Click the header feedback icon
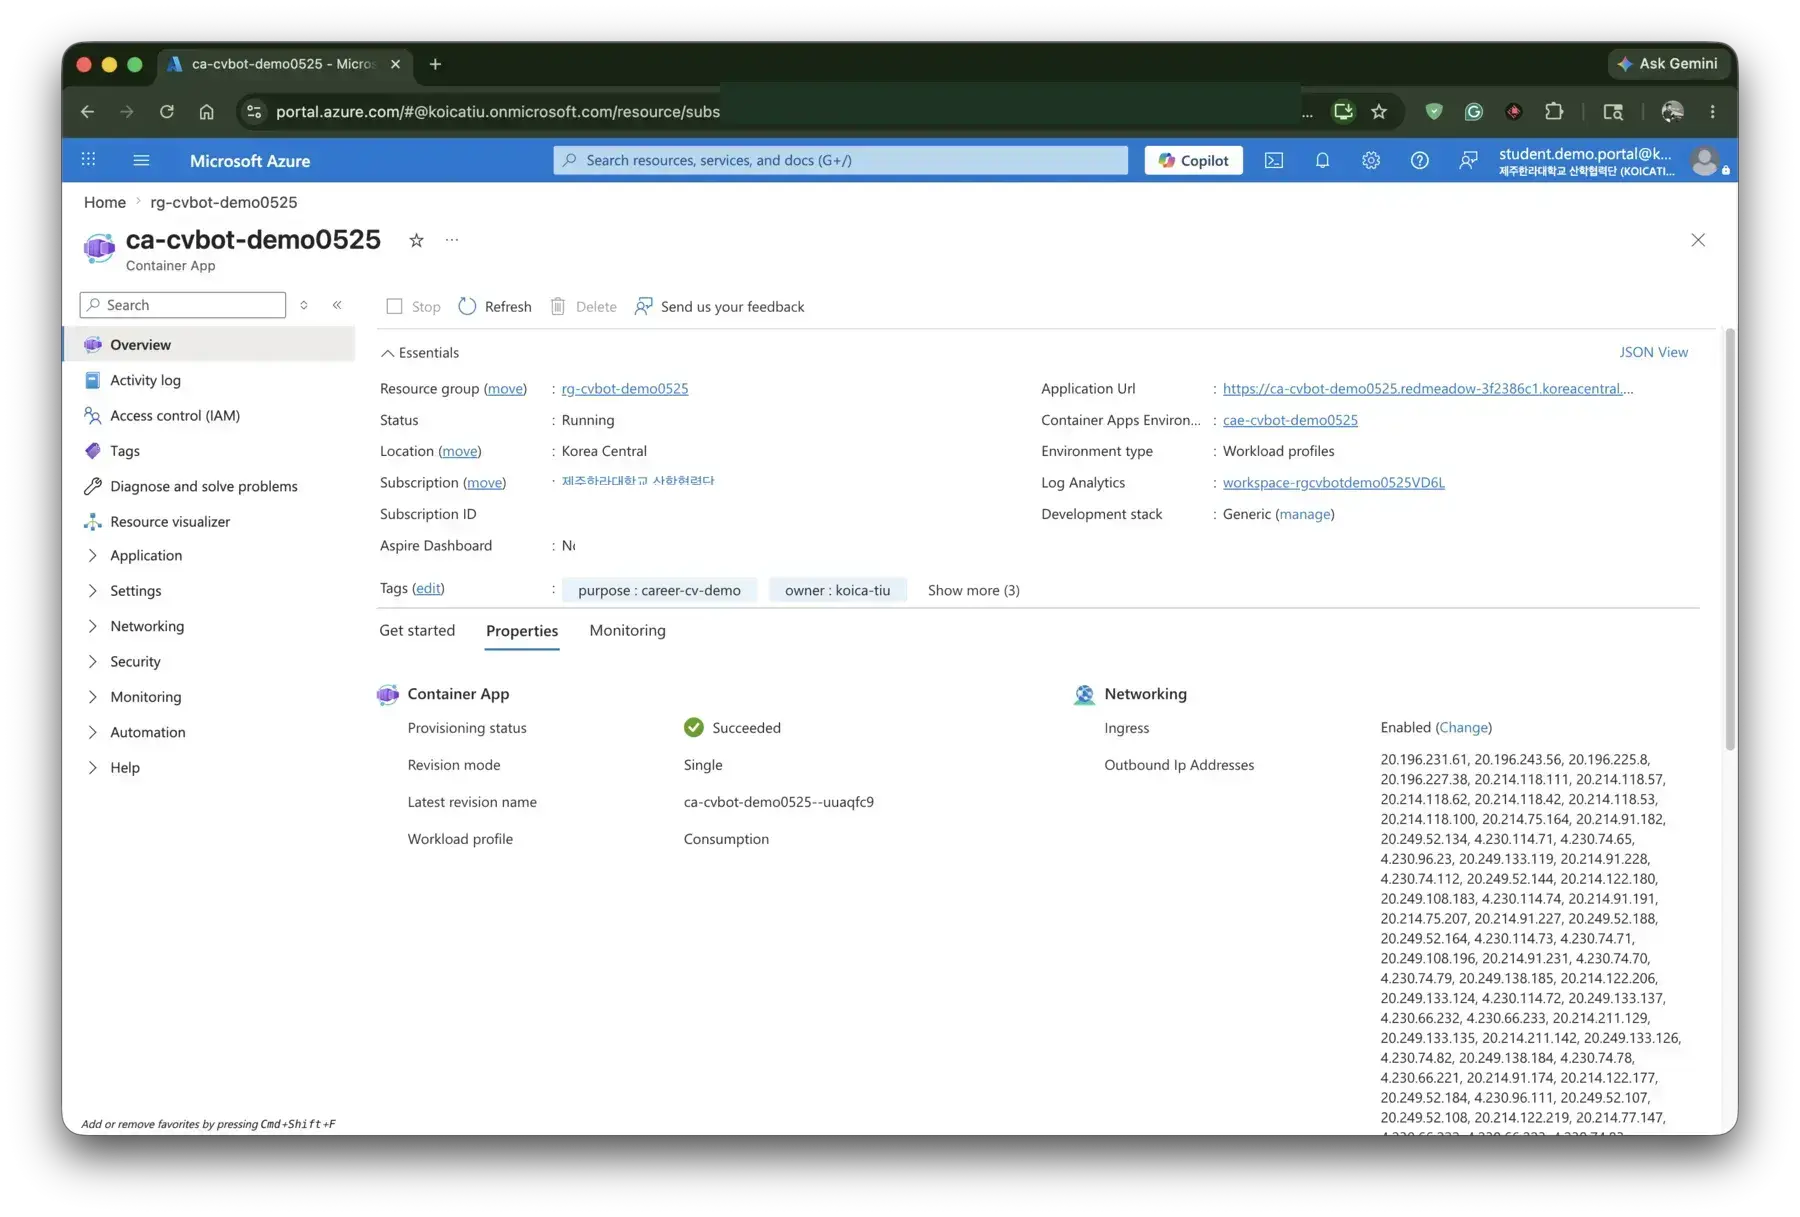The width and height of the screenshot is (1800, 1217). (1468, 160)
